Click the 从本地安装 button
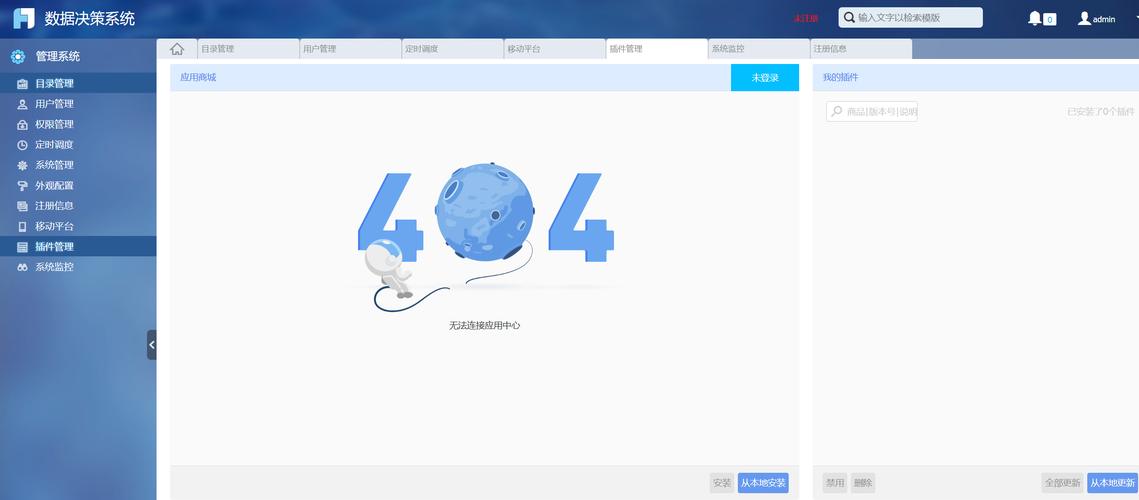Viewport: 1139px width, 500px height. coord(763,483)
